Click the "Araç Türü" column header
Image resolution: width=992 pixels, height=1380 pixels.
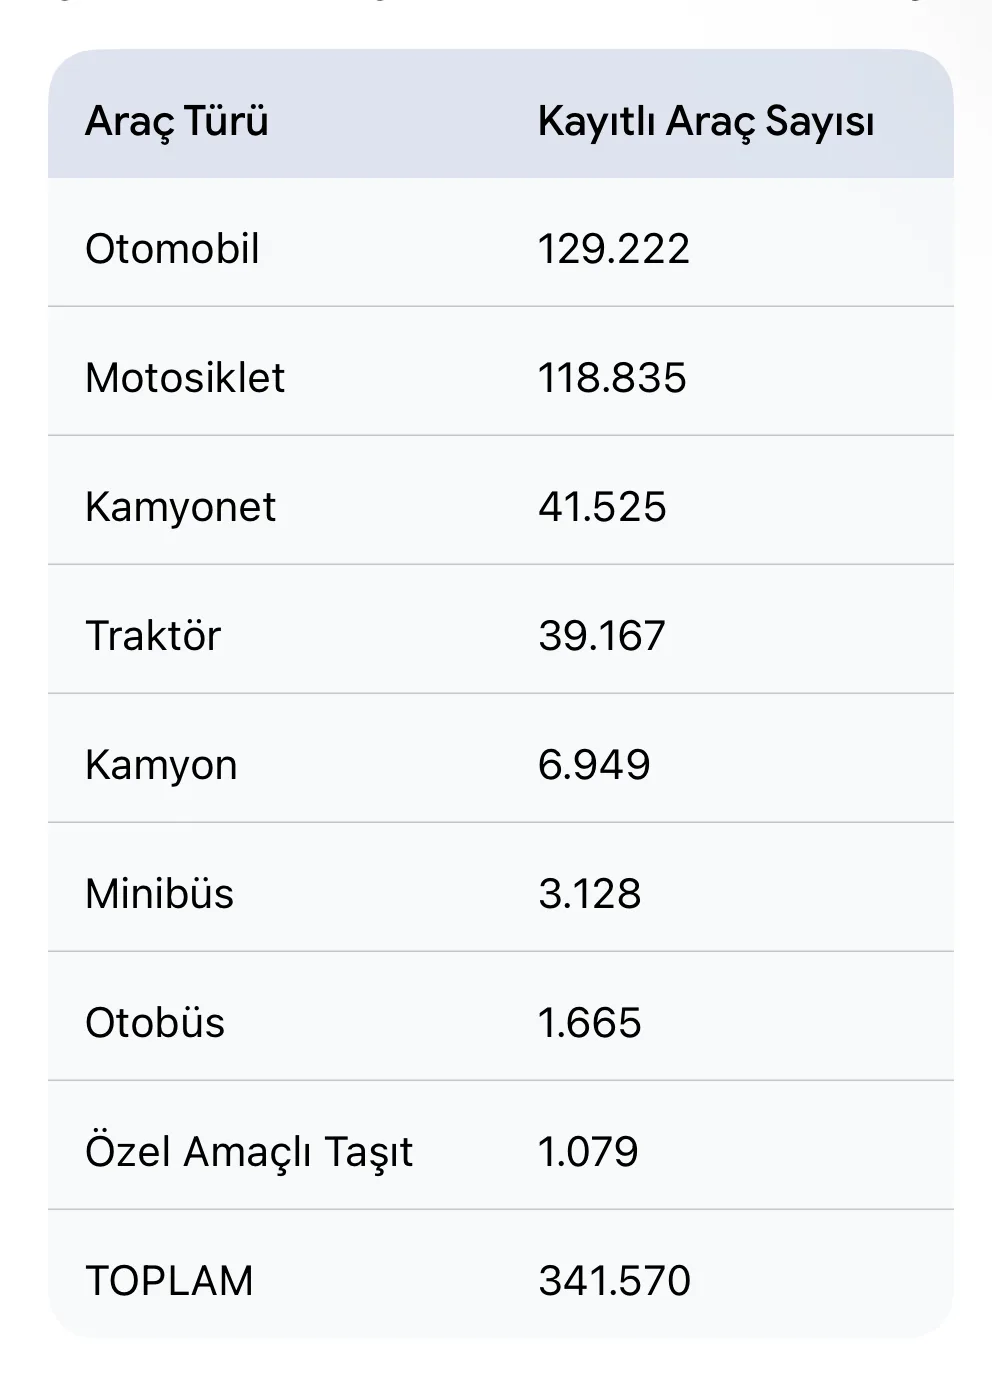(x=177, y=121)
